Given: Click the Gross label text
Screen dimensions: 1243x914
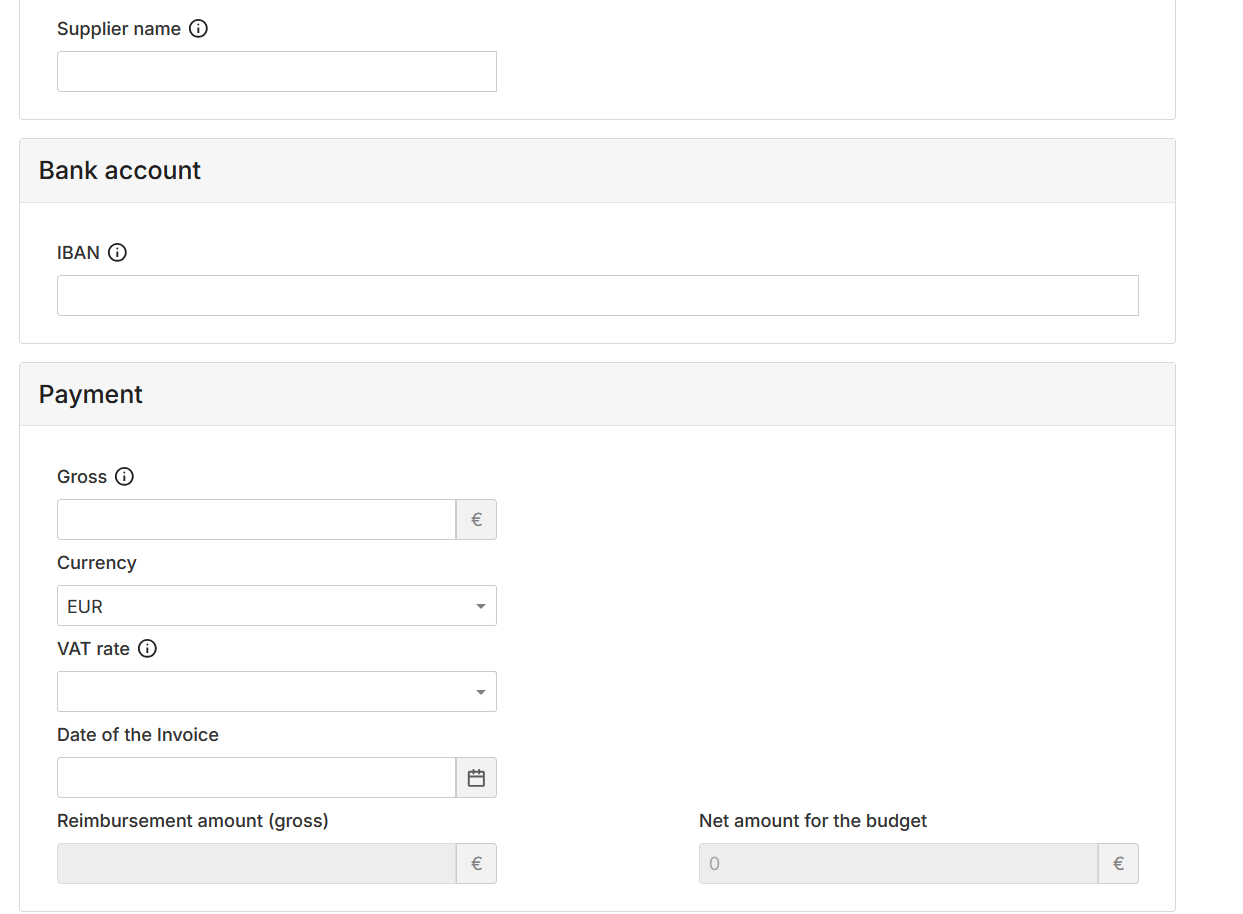Looking at the screenshot, I should coord(82,477).
